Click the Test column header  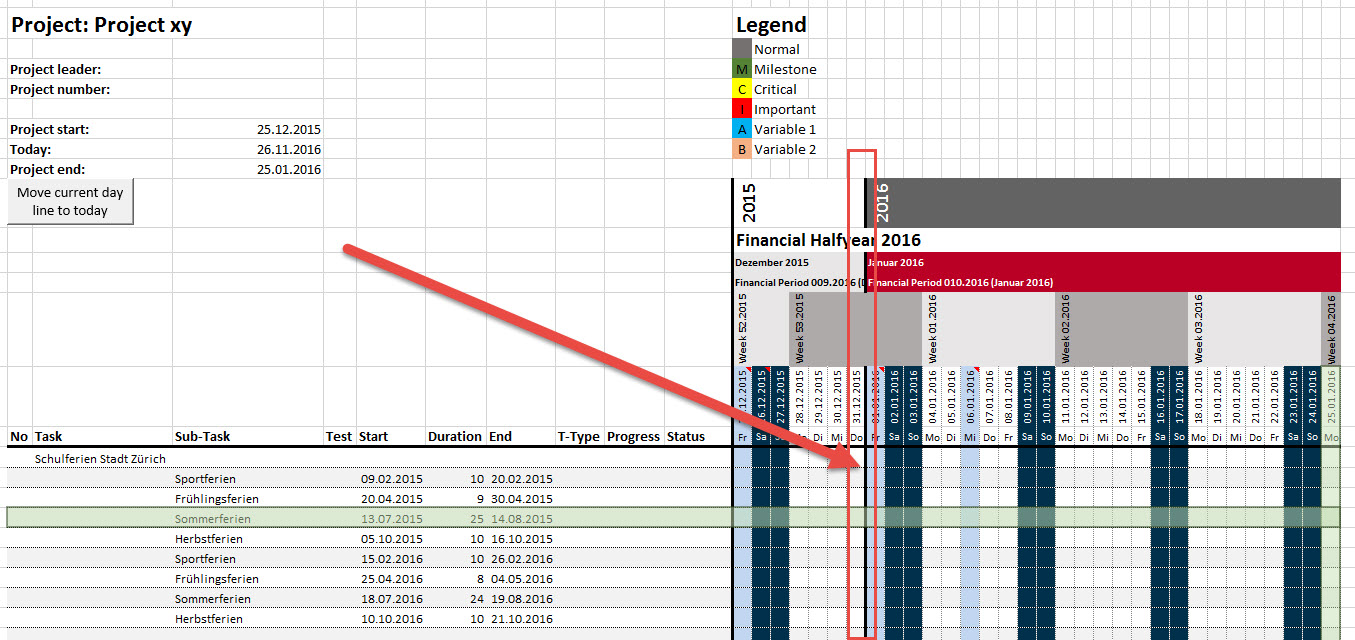pos(339,436)
